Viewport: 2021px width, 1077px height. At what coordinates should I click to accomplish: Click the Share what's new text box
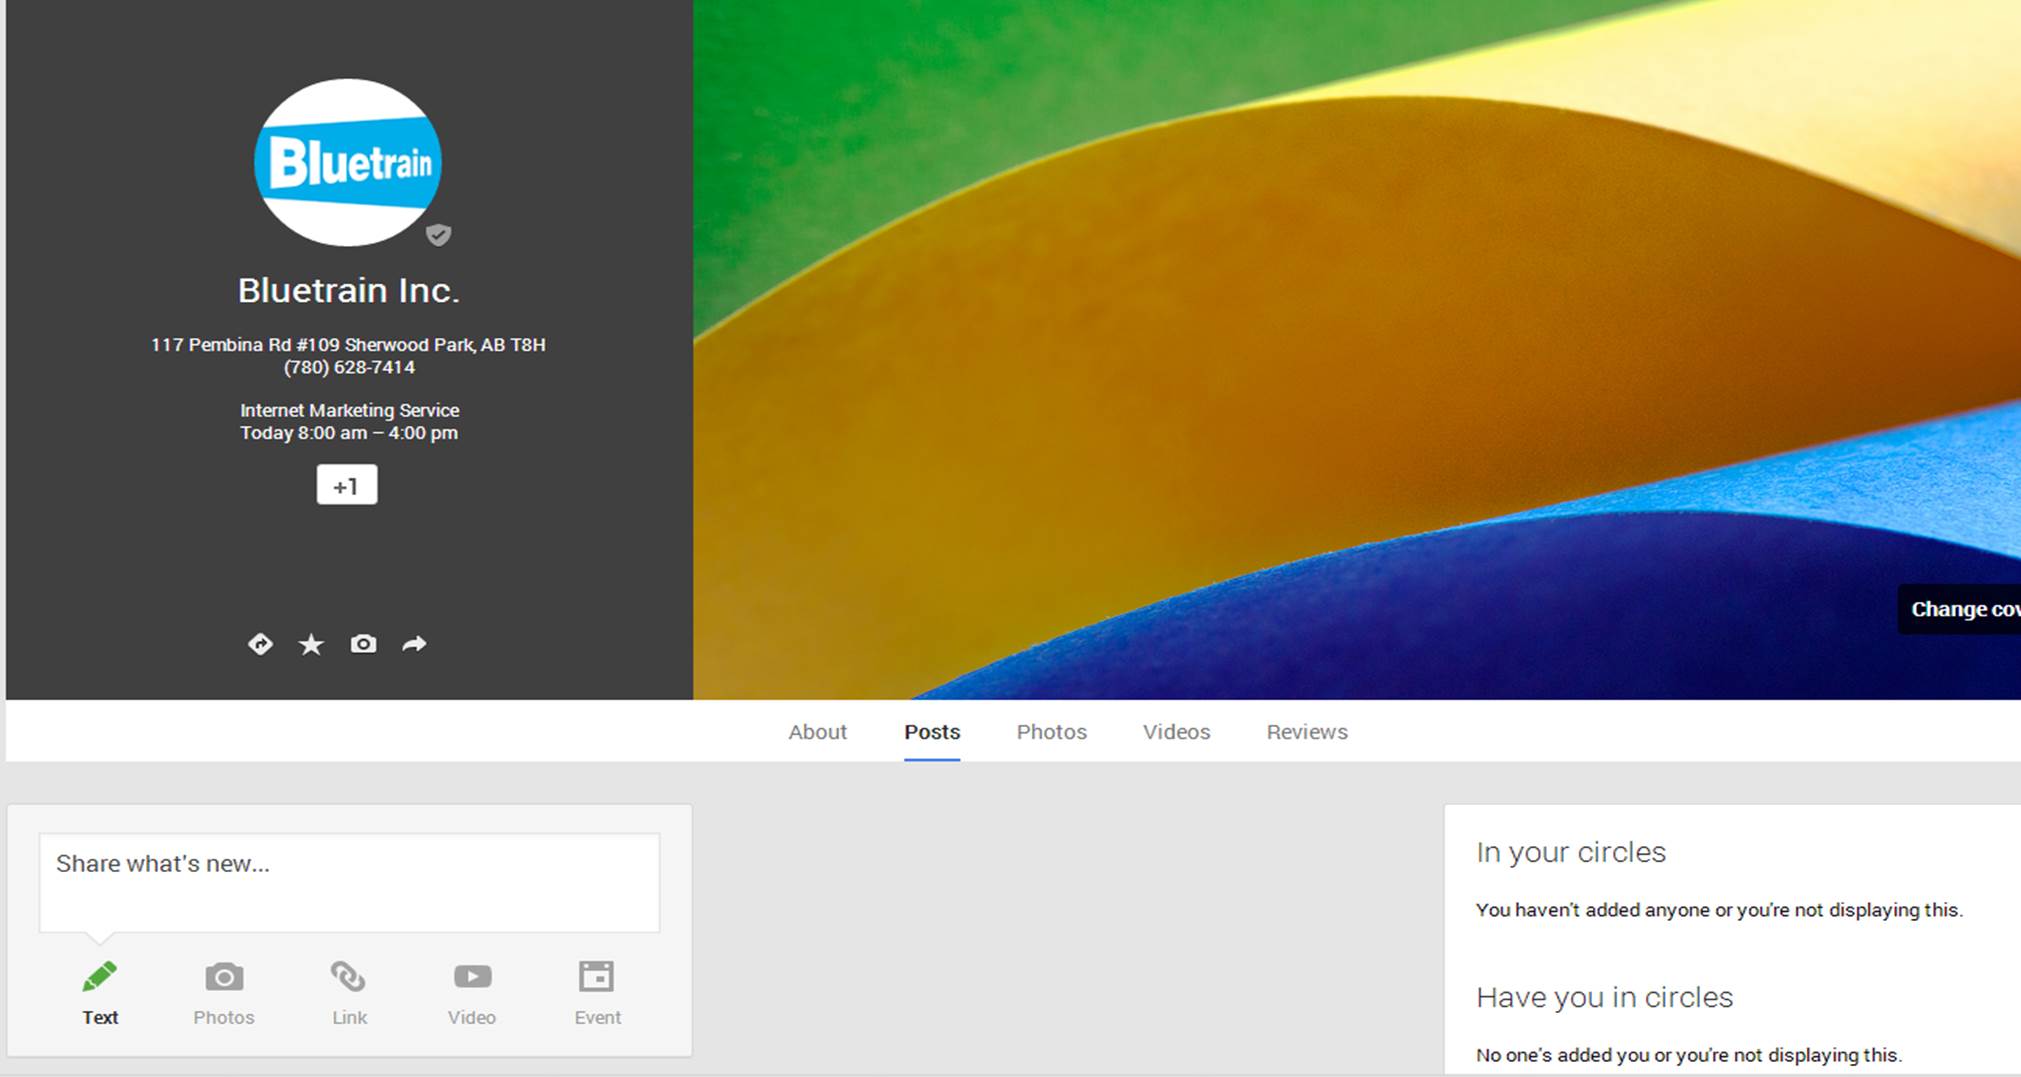[x=349, y=883]
